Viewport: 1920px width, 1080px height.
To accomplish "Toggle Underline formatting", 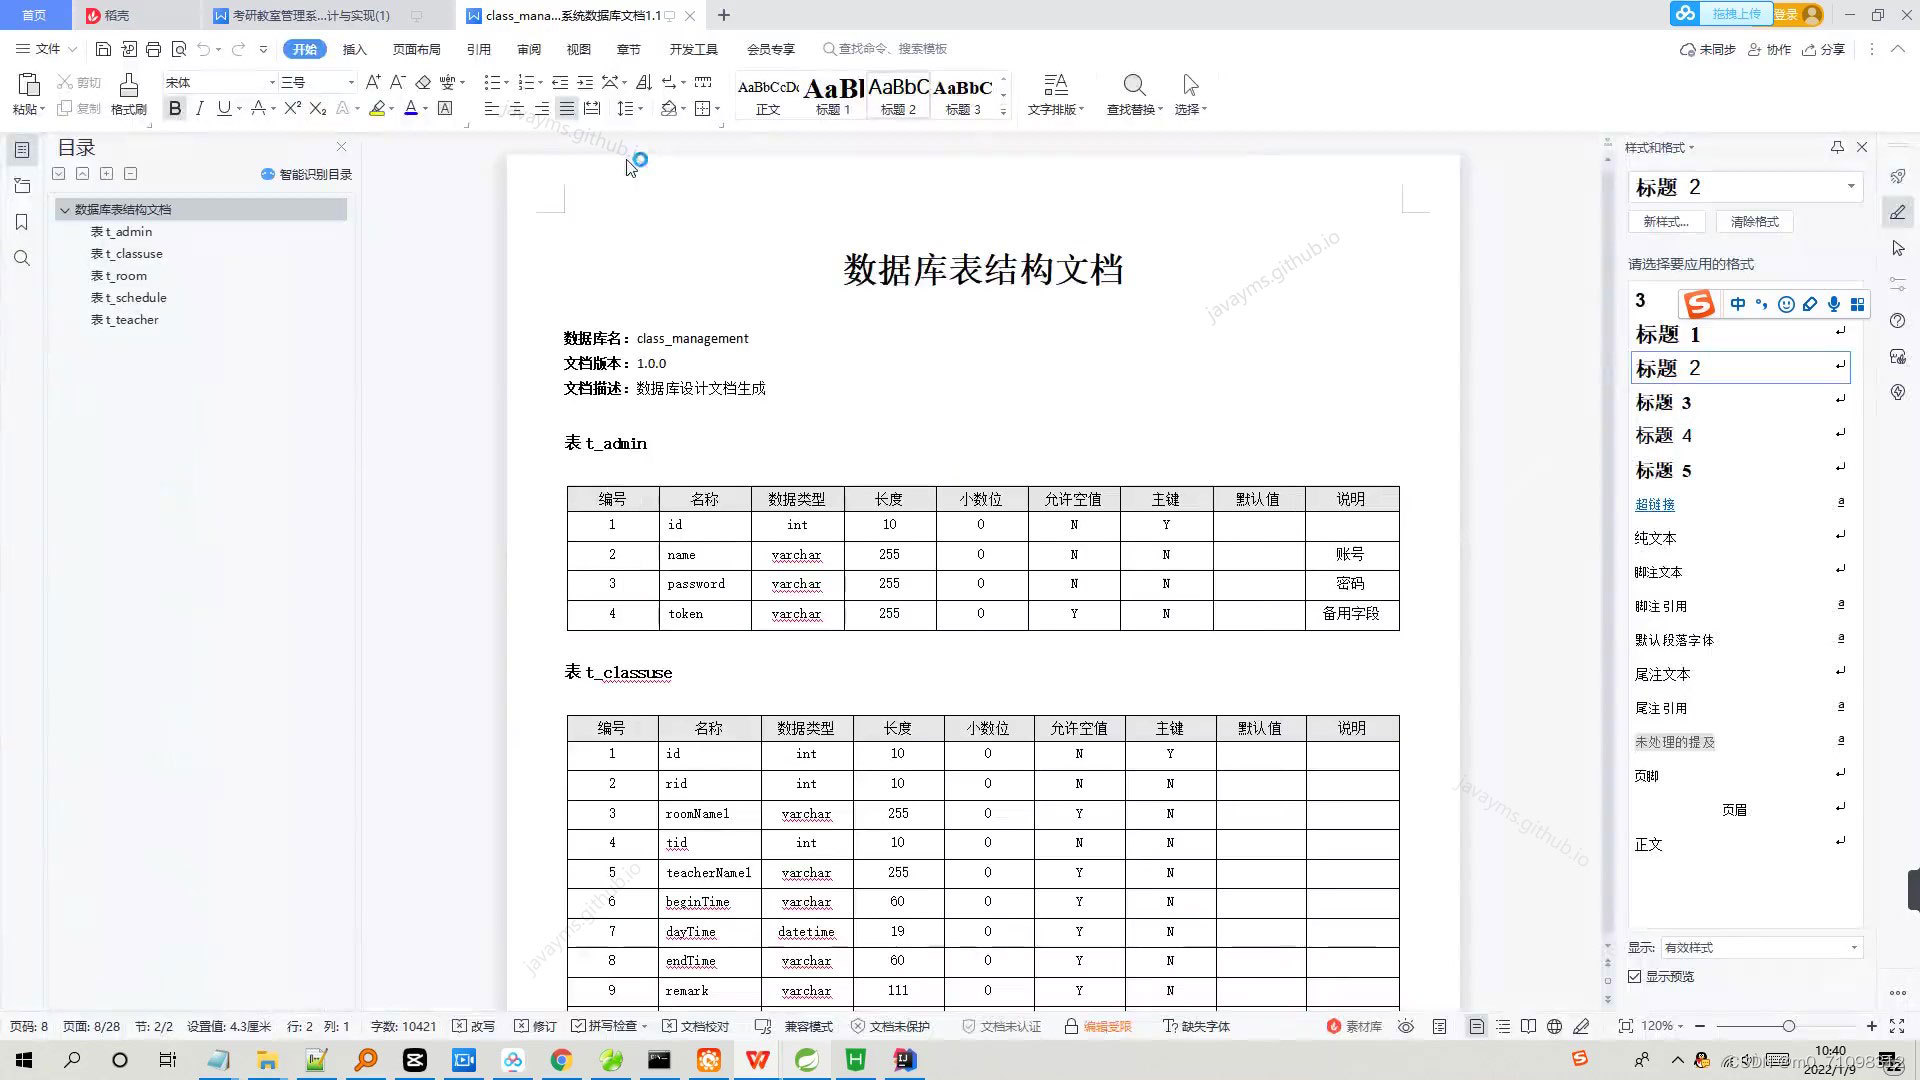I will (x=224, y=108).
